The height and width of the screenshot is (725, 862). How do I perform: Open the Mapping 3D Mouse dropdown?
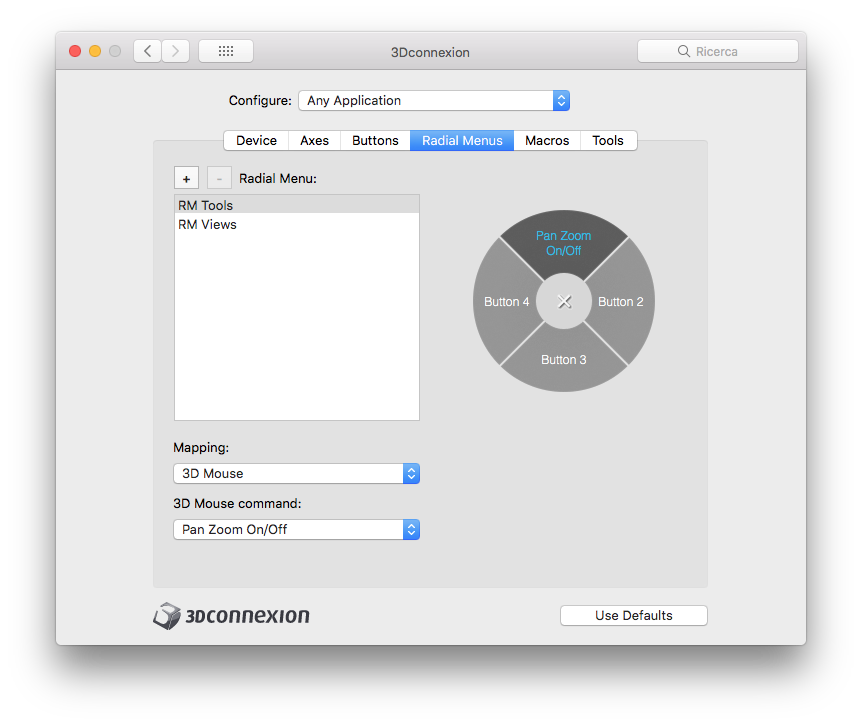pyautogui.click(x=296, y=473)
